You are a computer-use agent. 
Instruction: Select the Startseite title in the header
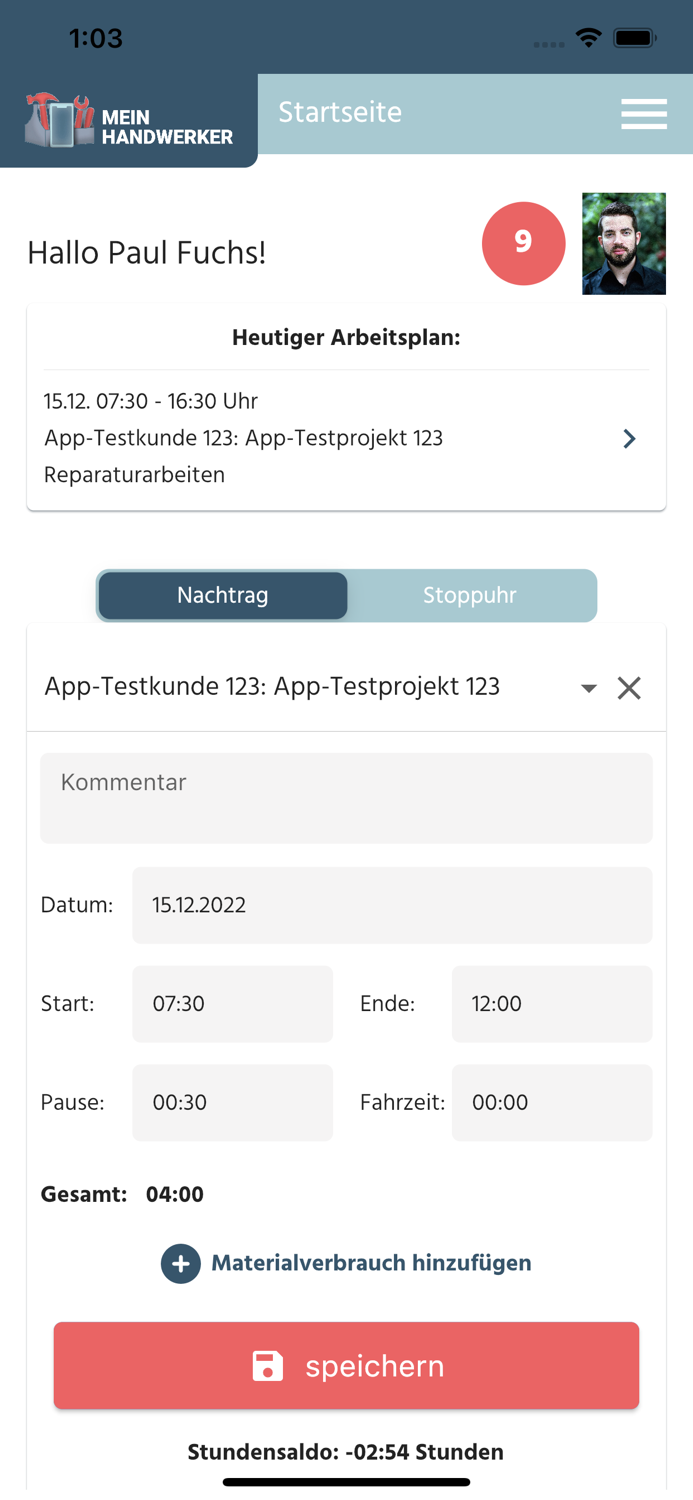coord(341,113)
